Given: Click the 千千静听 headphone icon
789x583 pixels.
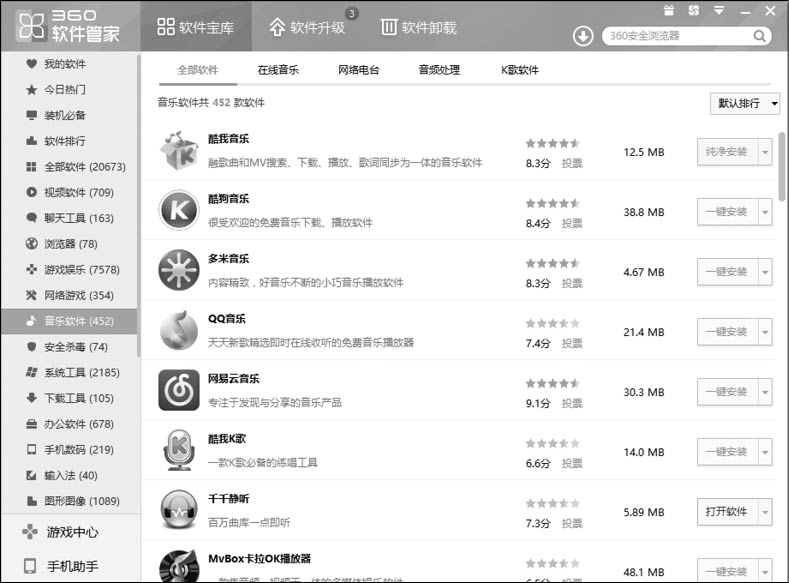Looking at the screenshot, I should [179, 510].
